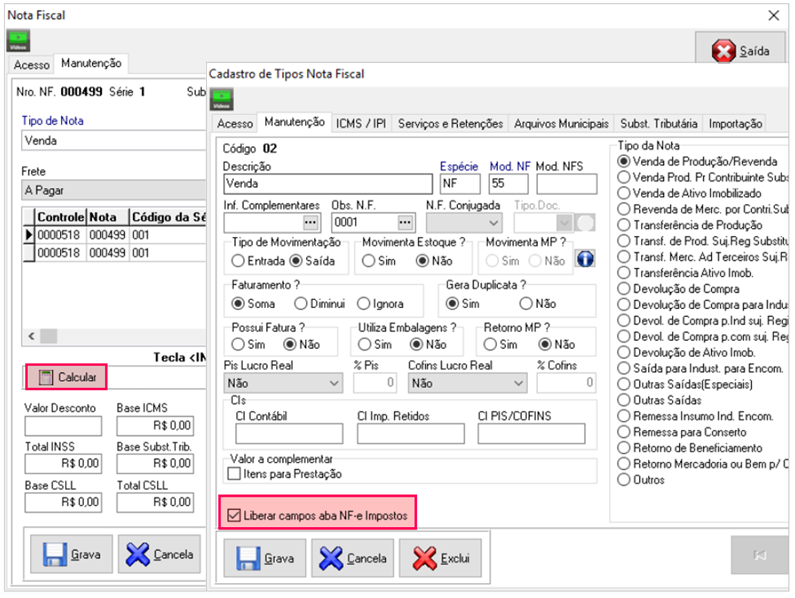Enable Itens para Prestação checkbox
The width and height of the screenshot is (795, 598).
pos(236,474)
